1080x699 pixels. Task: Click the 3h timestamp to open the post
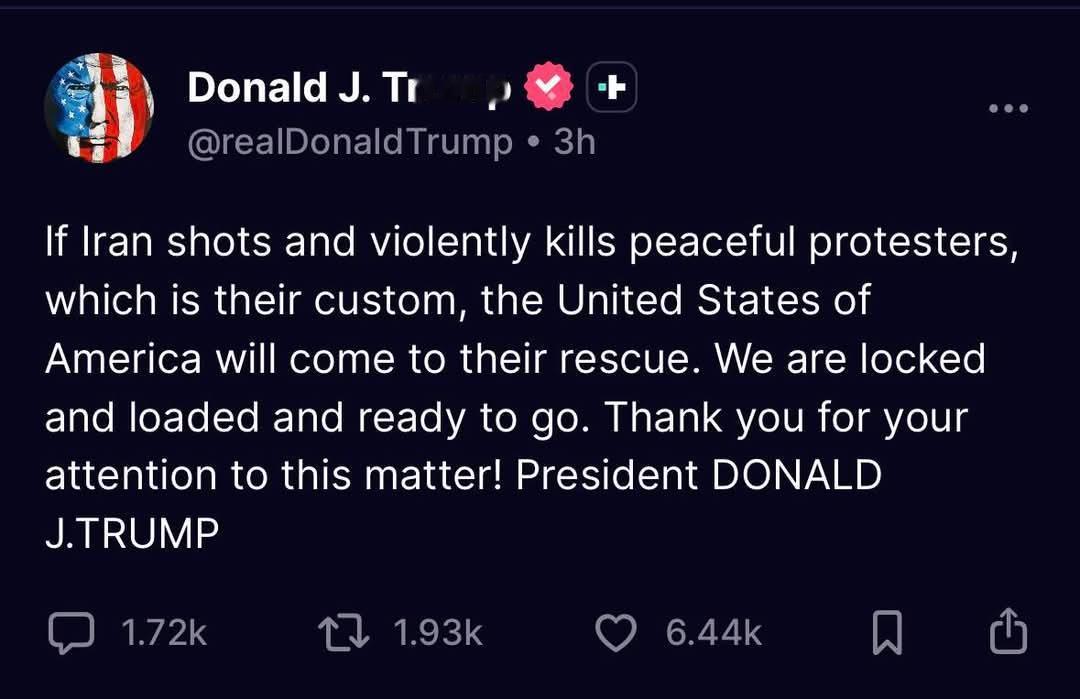573,142
